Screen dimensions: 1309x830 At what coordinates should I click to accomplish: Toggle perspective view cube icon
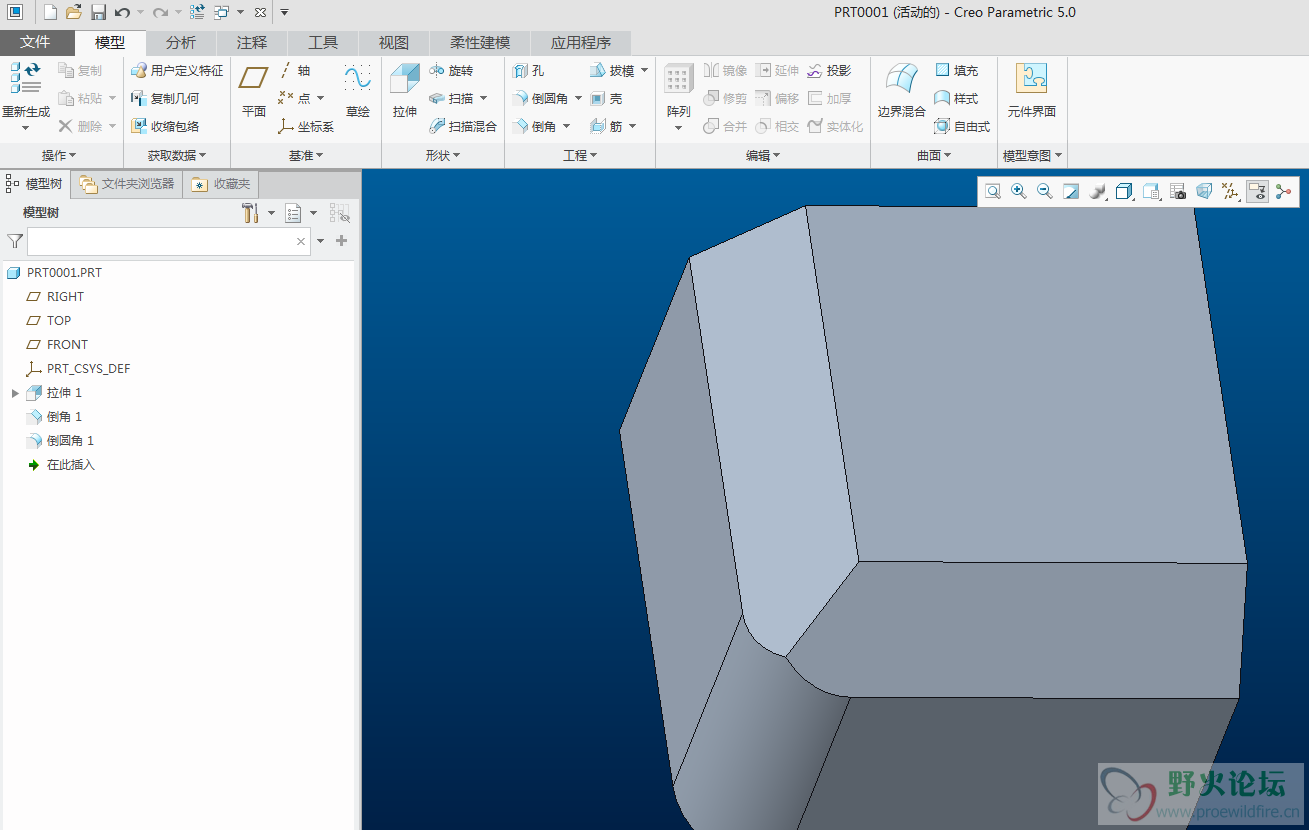tap(1204, 191)
